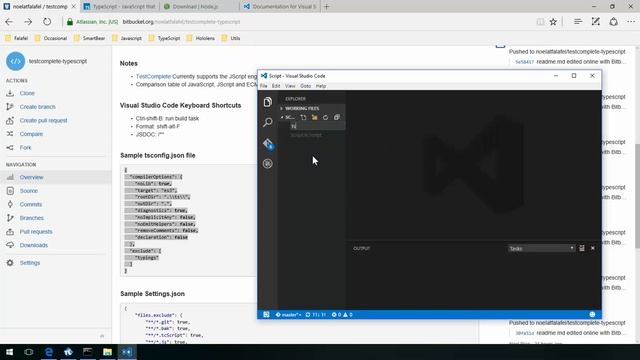Open Branches in Bitbucket navigation
The width and height of the screenshot is (640, 360).
[x=31, y=218]
